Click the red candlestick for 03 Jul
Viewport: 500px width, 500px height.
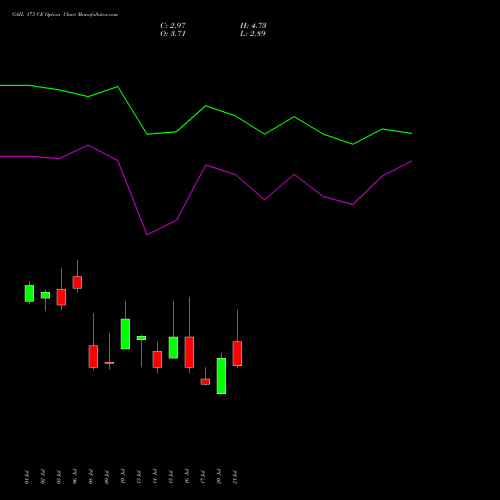pos(61,297)
